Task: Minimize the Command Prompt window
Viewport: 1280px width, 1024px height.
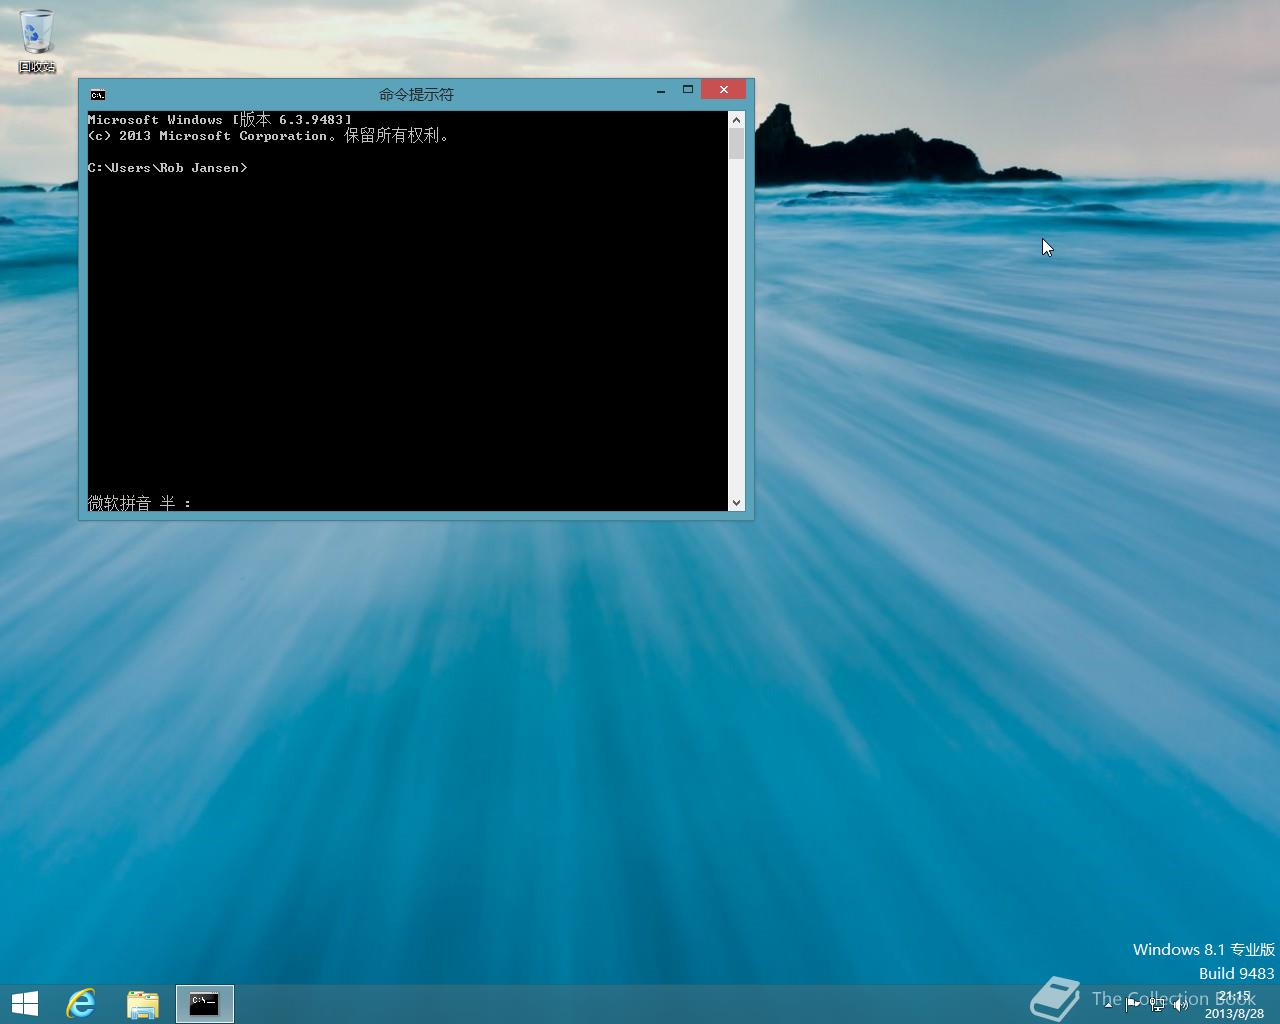Action: [x=661, y=90]
